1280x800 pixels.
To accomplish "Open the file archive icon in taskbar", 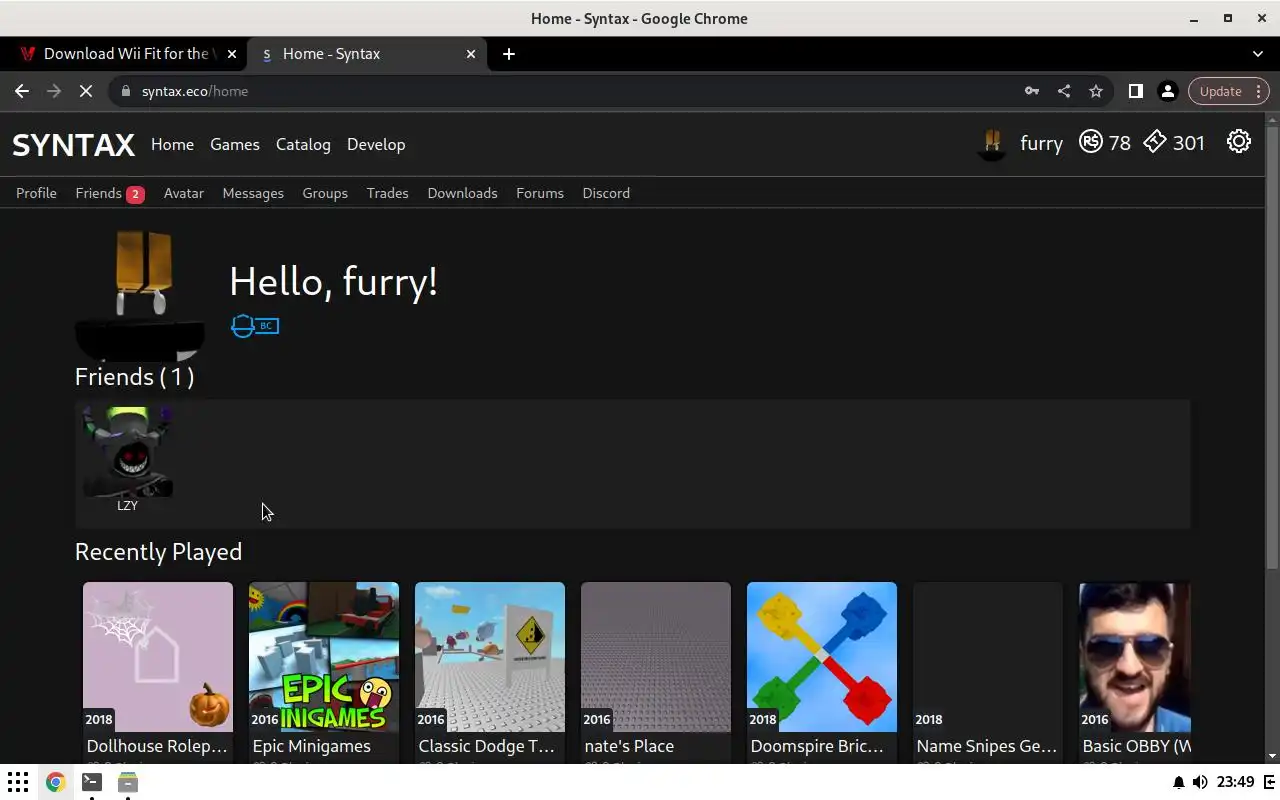I will (x=127, y=782).
